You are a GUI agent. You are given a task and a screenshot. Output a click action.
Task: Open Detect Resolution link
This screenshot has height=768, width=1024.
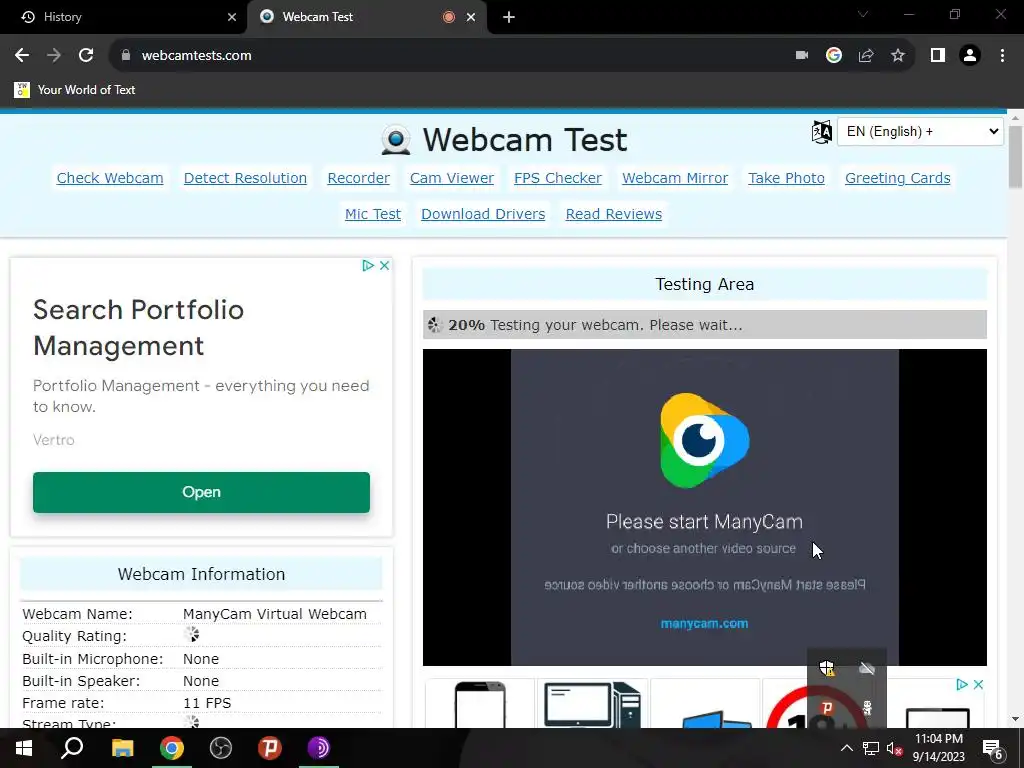pyautogui.click(x=246, y=178)
